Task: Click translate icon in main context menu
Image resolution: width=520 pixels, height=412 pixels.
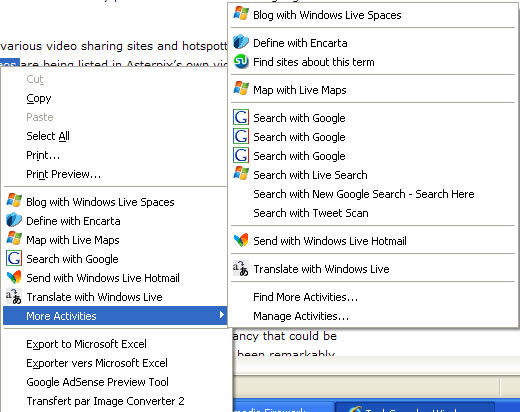Action: (x=14, y=296)
